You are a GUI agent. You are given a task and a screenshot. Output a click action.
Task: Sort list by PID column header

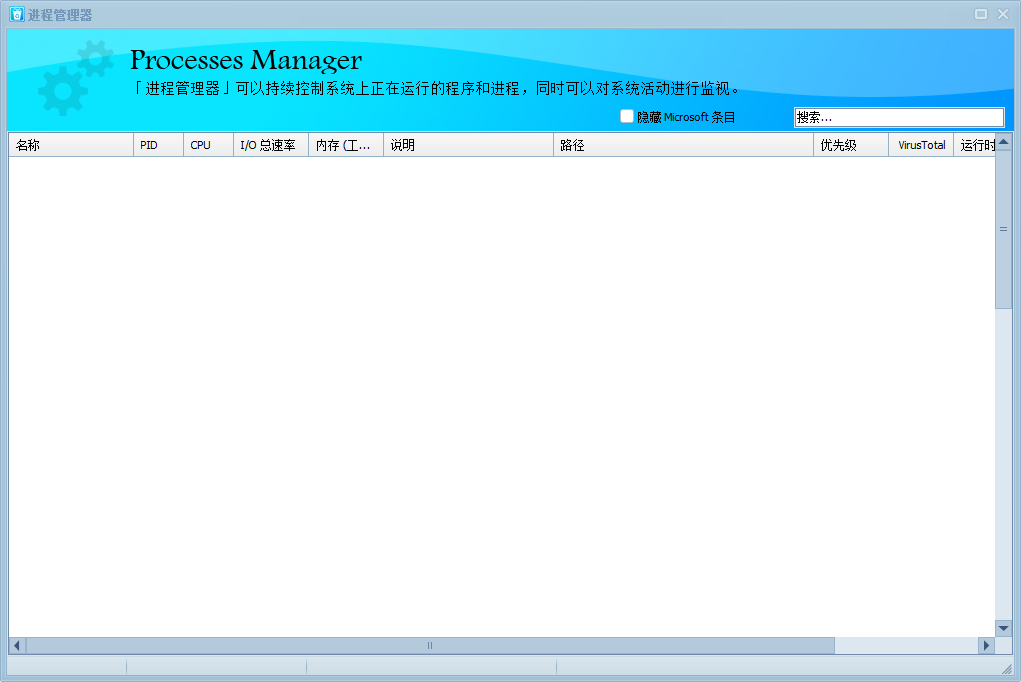pos(158,145)
